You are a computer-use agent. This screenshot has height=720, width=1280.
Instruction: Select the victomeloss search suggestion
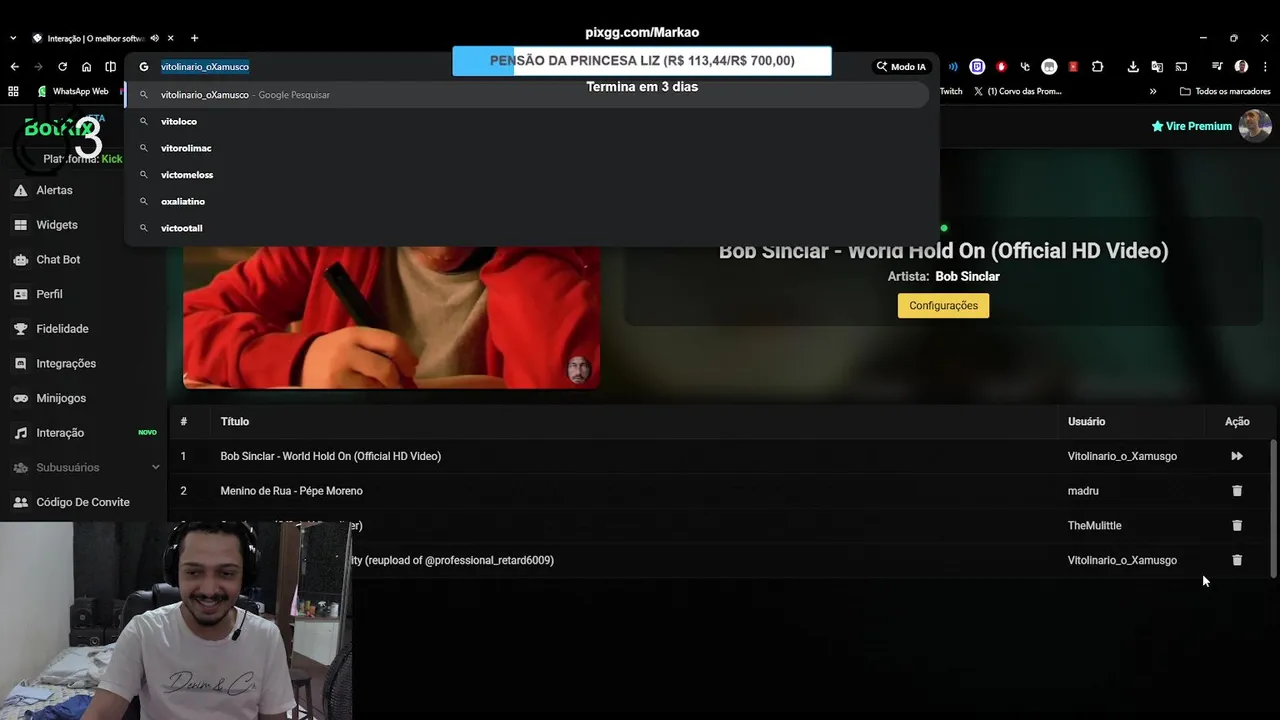(527, 175)
